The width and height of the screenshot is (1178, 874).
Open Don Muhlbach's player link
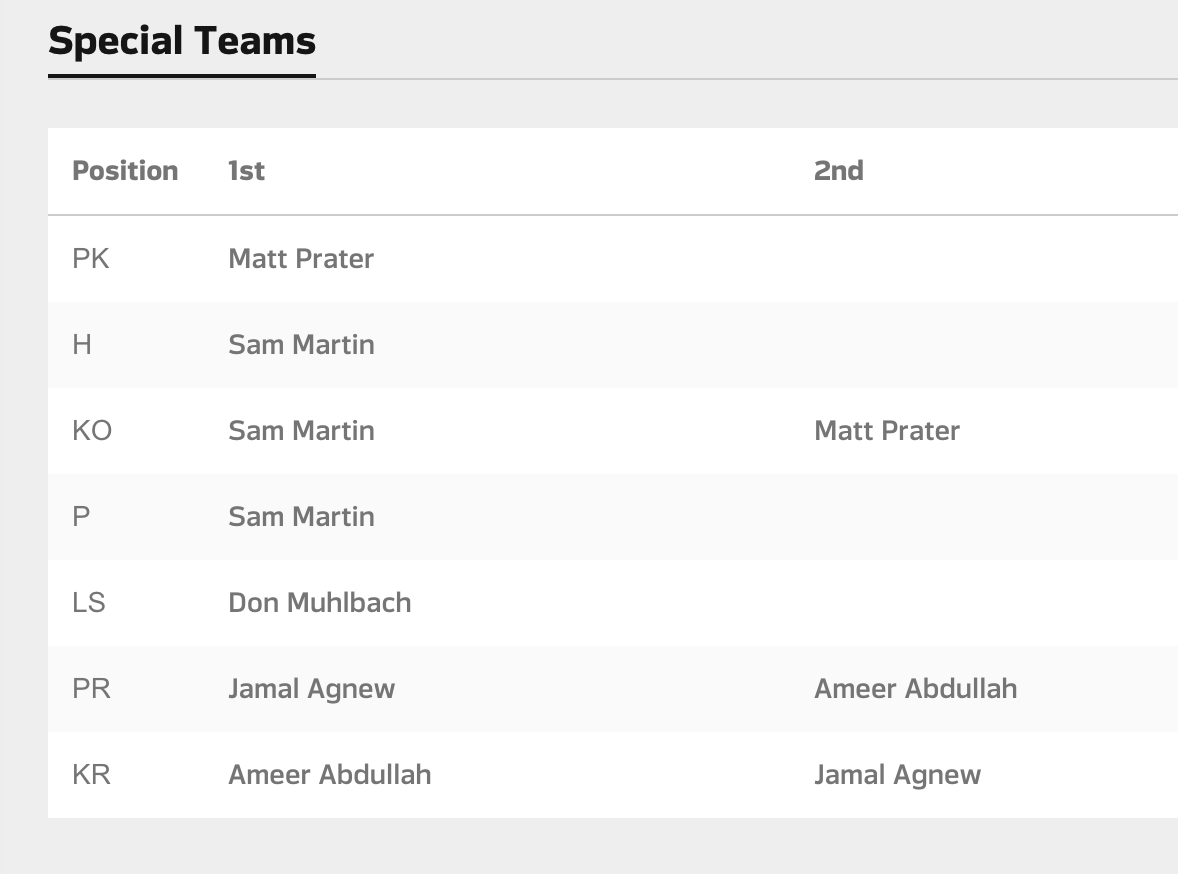coord(320,603)
